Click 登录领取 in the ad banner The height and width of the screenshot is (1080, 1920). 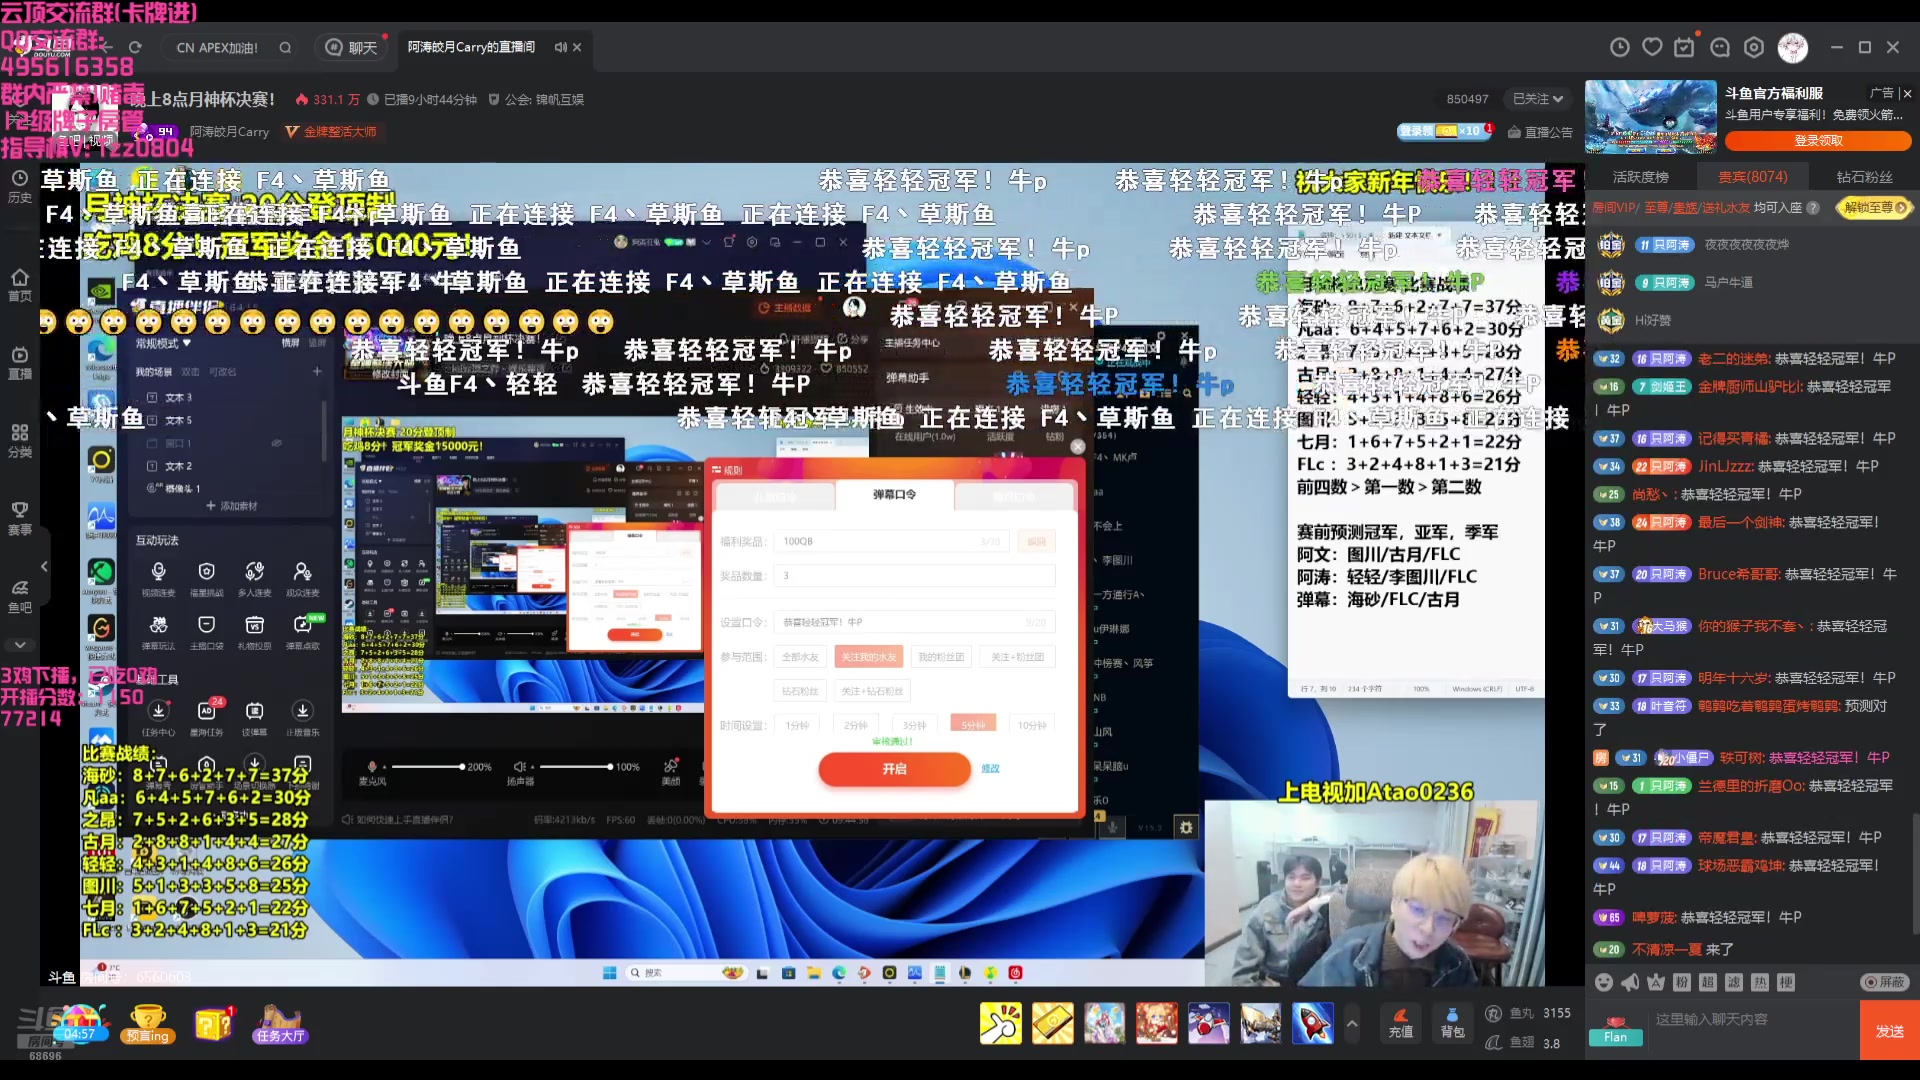pyautogui.click(x=1818, y=141)
